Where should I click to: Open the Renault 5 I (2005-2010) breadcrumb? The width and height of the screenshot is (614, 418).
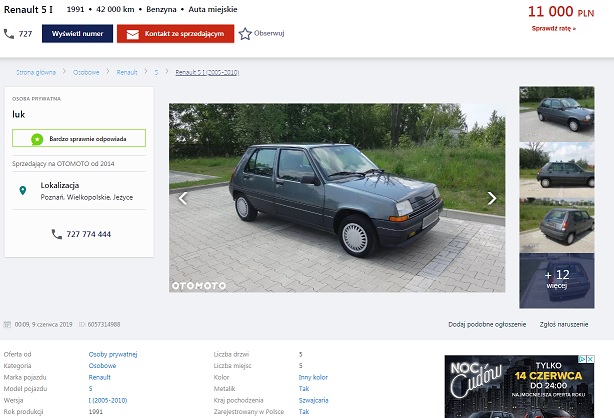tap(207, 72)
